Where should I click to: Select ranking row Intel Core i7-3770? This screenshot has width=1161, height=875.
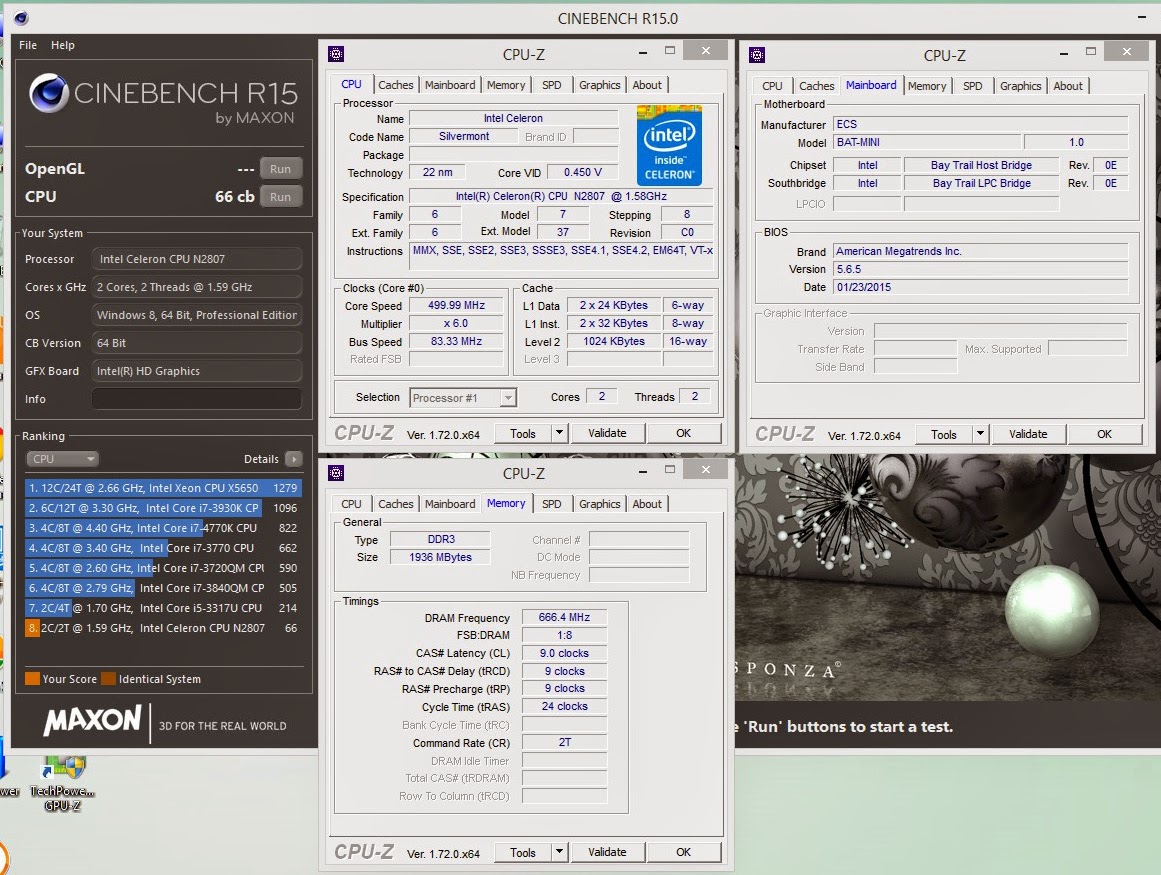pos(163,548)
